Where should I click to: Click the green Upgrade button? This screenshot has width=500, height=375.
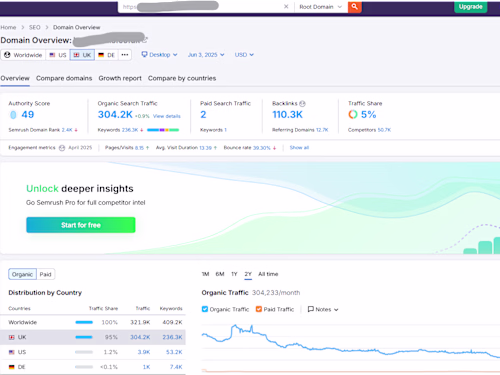[x=470, y=7]
